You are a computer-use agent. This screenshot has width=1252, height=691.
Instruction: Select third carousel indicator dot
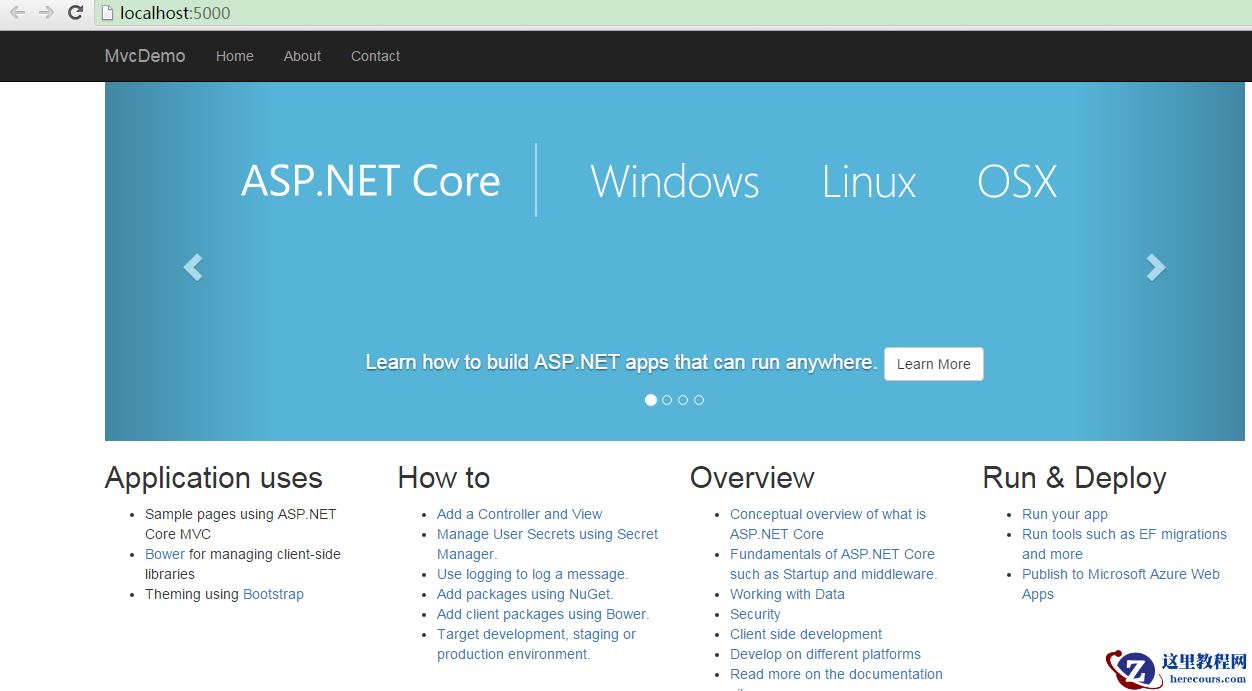click(683, 400)
